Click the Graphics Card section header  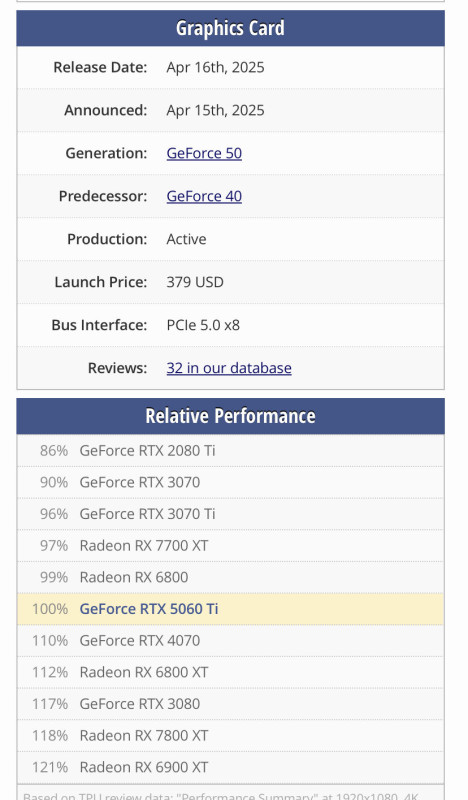(231, 28)
